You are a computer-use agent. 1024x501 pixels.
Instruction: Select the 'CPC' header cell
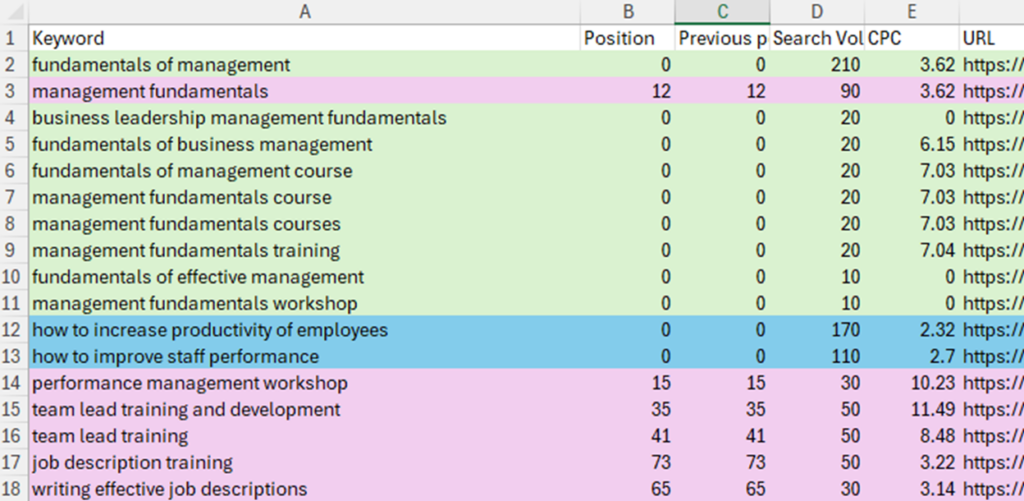[911, 38]
